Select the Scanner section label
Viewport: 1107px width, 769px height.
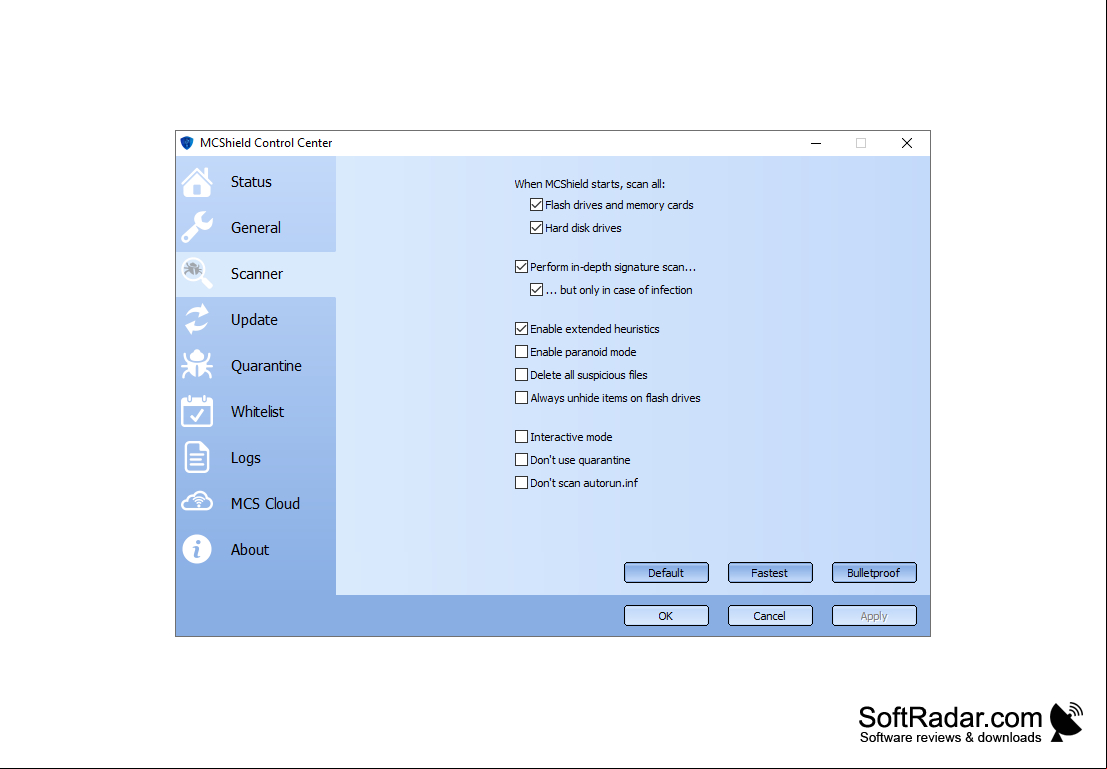point(256,273)
